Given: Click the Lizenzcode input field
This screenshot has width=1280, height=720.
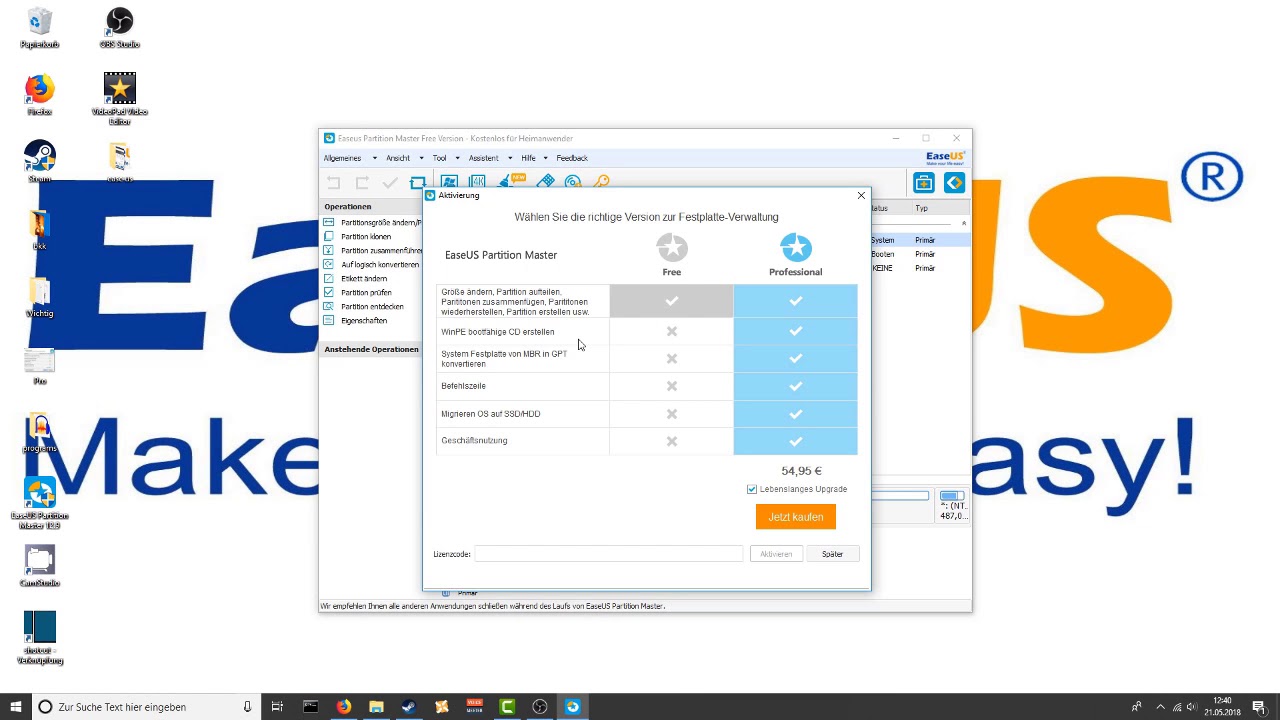Looking at the screenshot, I should click(x=609, y=554).
